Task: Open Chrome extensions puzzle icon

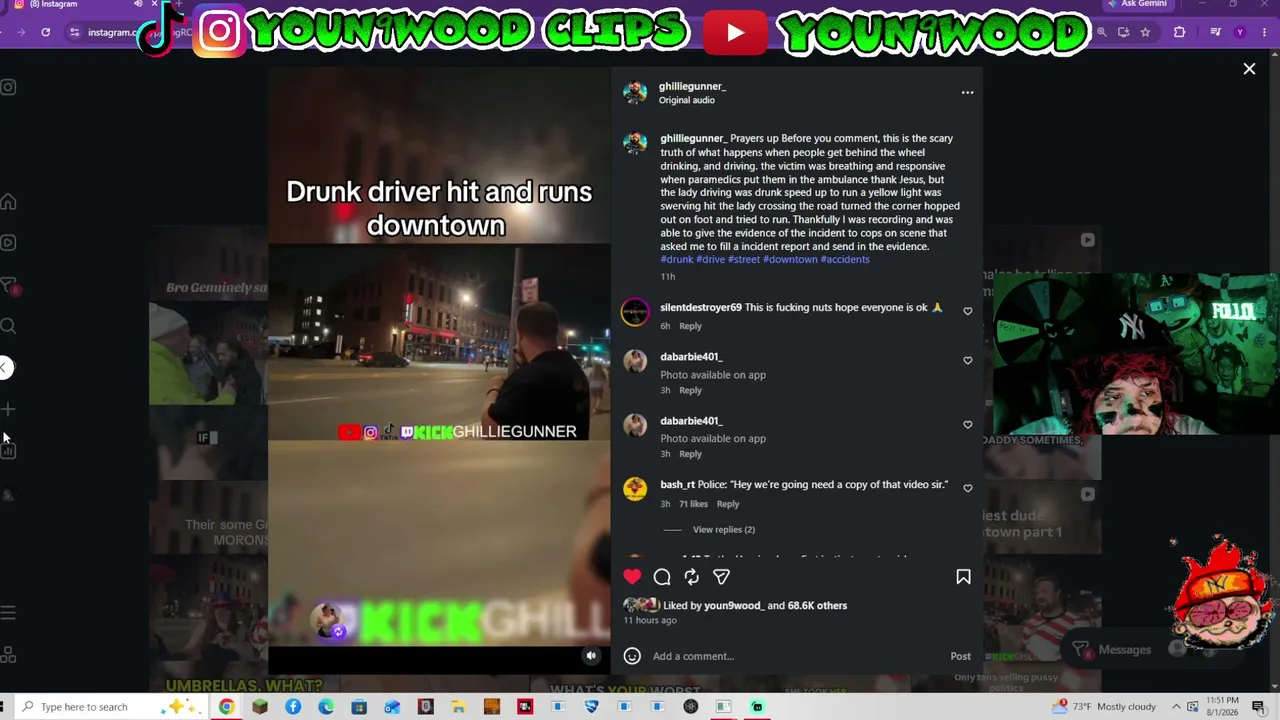Action: [x=1179, y=32]
